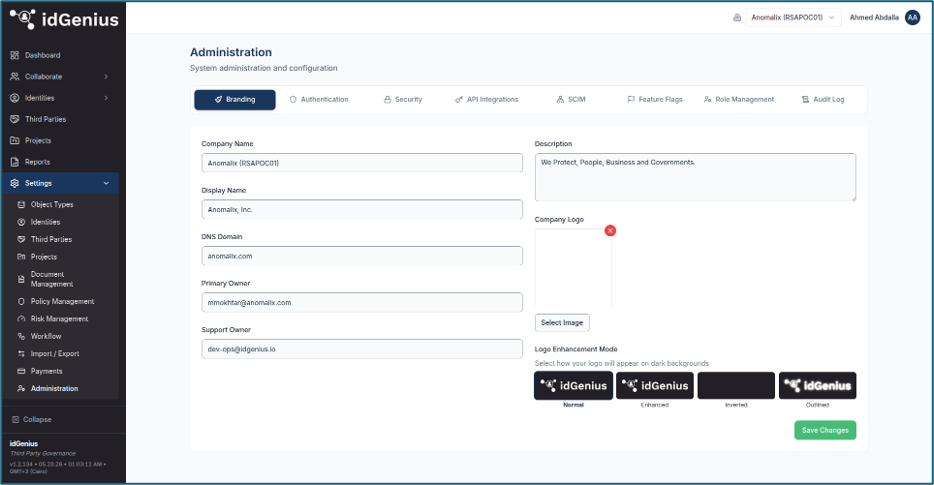This screenshot has width=934, height=485.
Task: Click the Description text area
Action: (x=695, y=177)
